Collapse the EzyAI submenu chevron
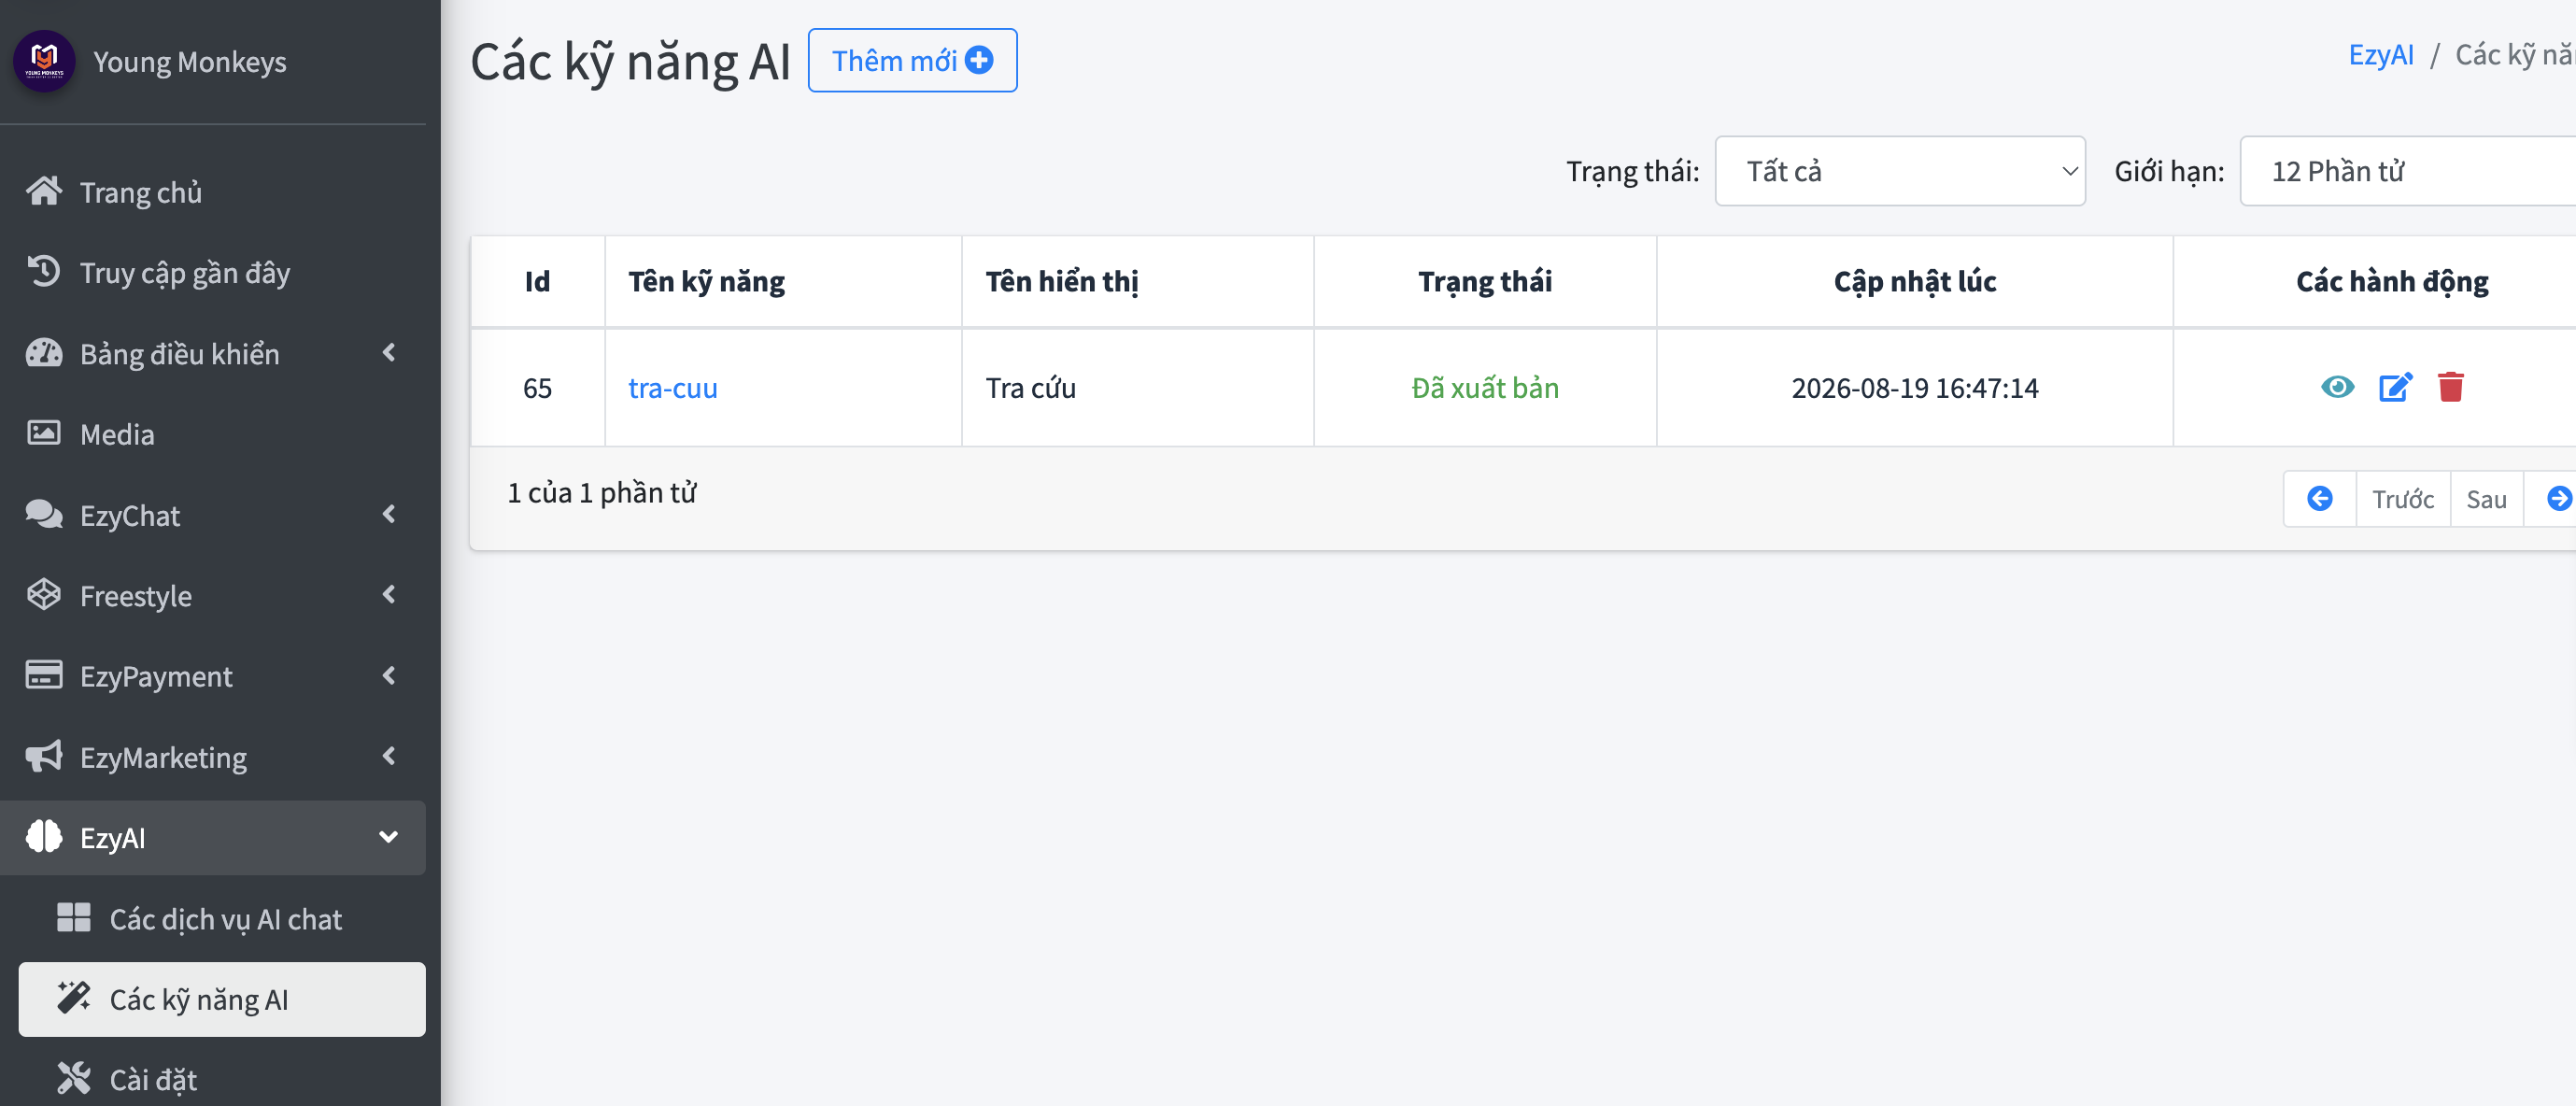2576x1106 pixels. [389, 837]
